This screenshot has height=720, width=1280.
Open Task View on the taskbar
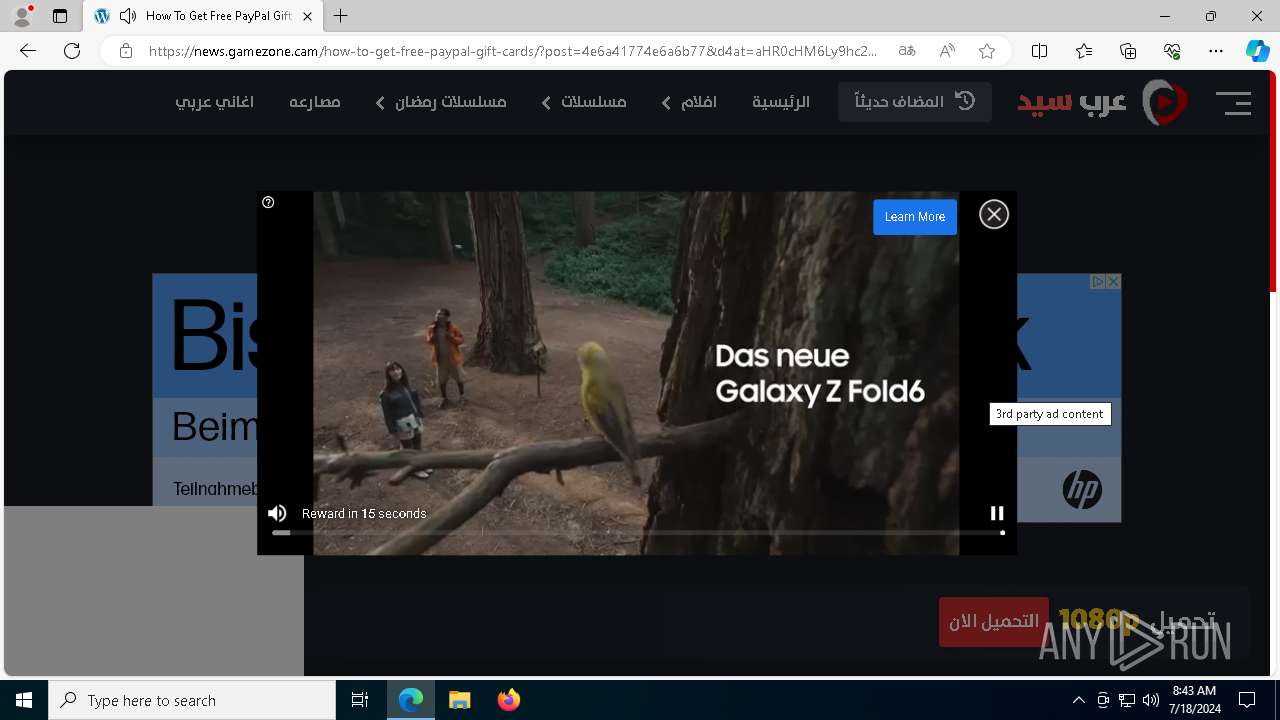point(360,700)
